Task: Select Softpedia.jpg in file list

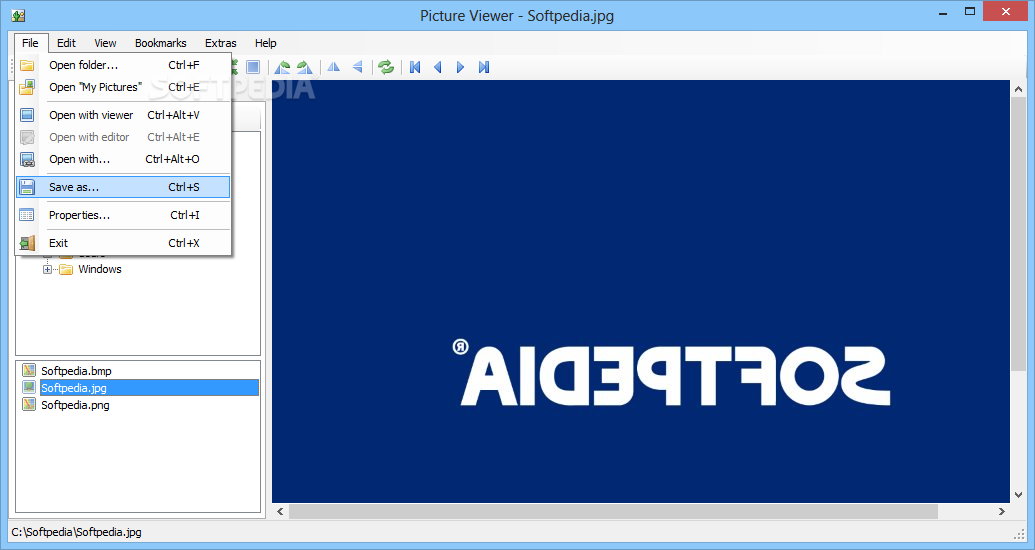Action: (149, 388)
